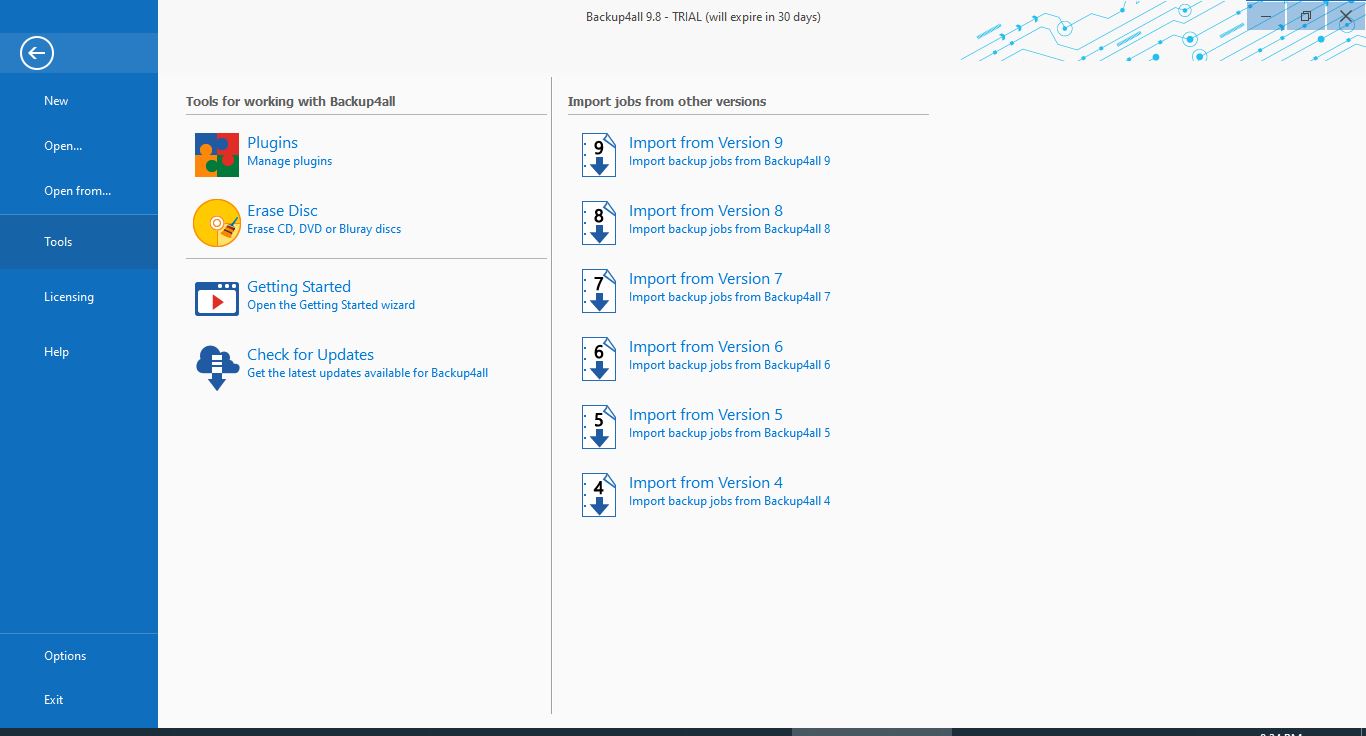The height and width of the screenshot is (736, 1366).
Task: Click 'Import backup jobs from Backup4all 9' text
Action: (x=730, y=161)
